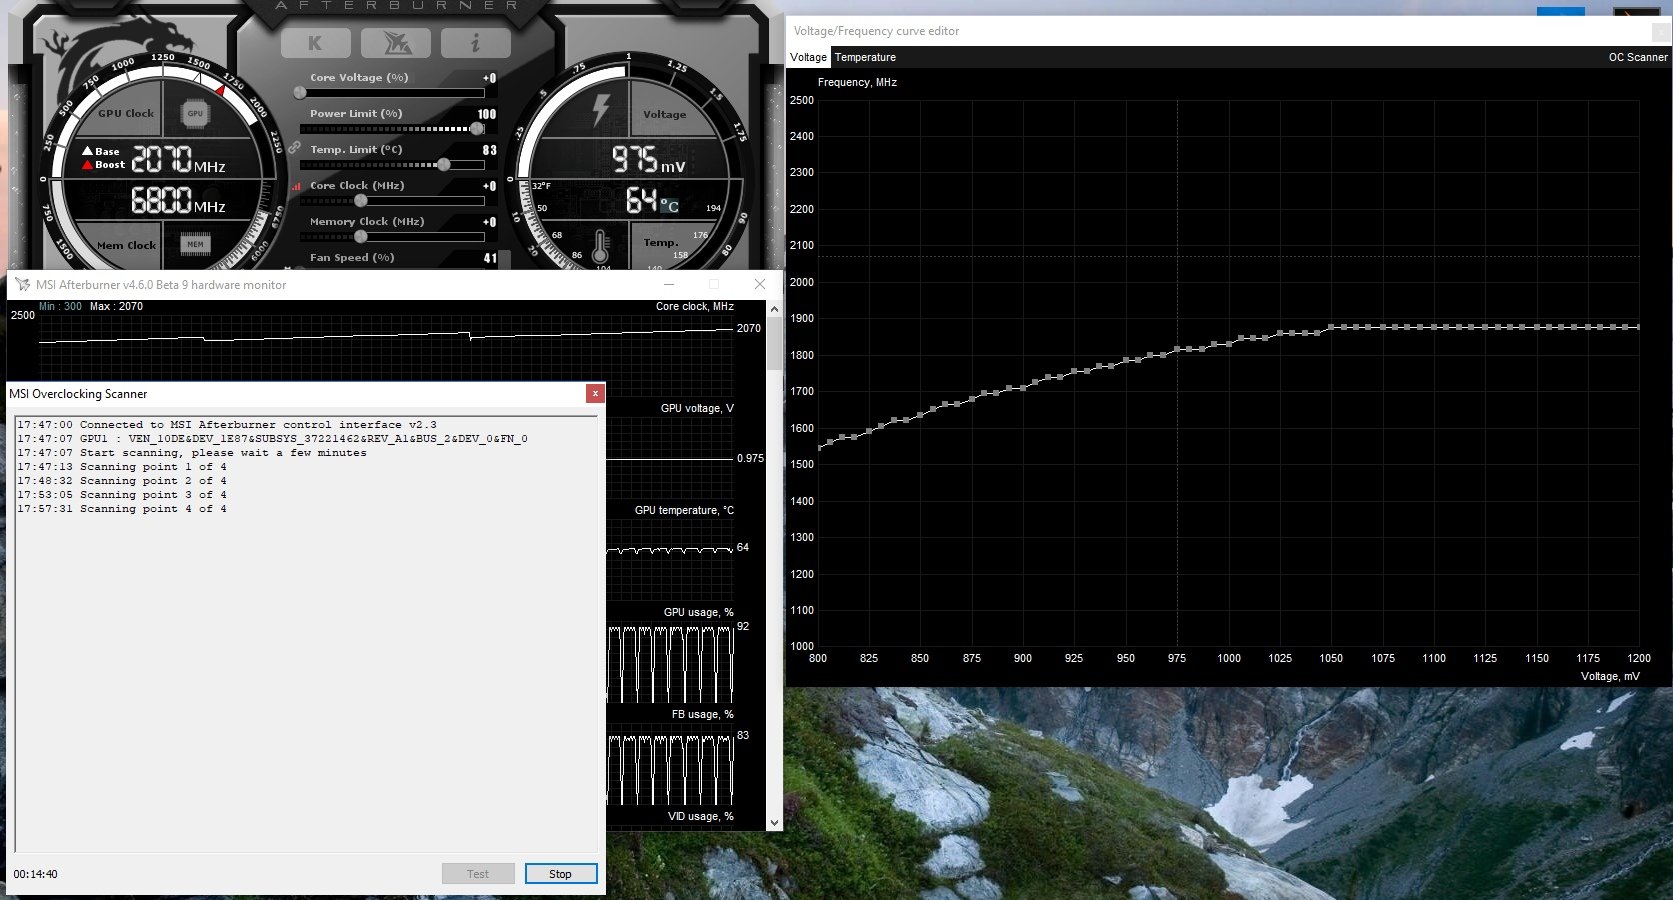This screenshot has width=1673, height=900.
Task: Click the lightning bolt voltage icon
Action: tap(601, 110)
